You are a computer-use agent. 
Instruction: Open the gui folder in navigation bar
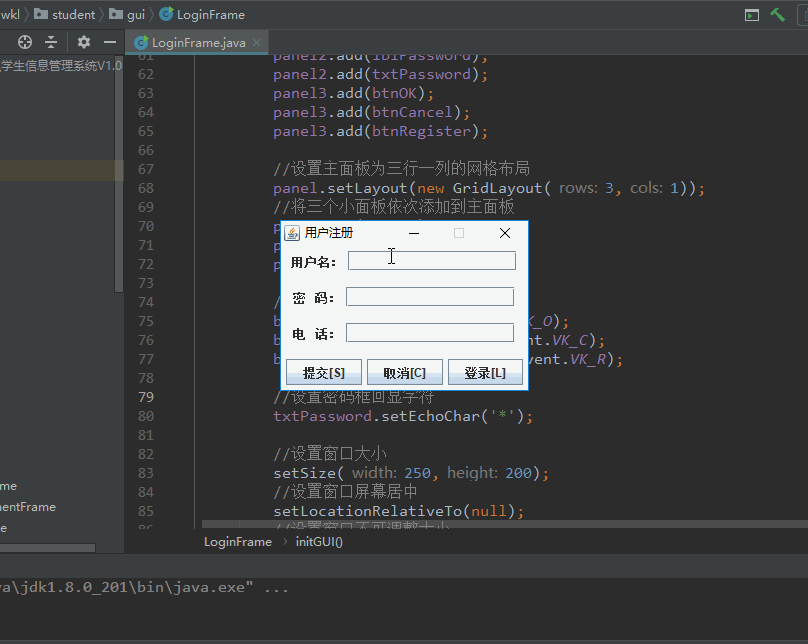click(x=127, y=14)
